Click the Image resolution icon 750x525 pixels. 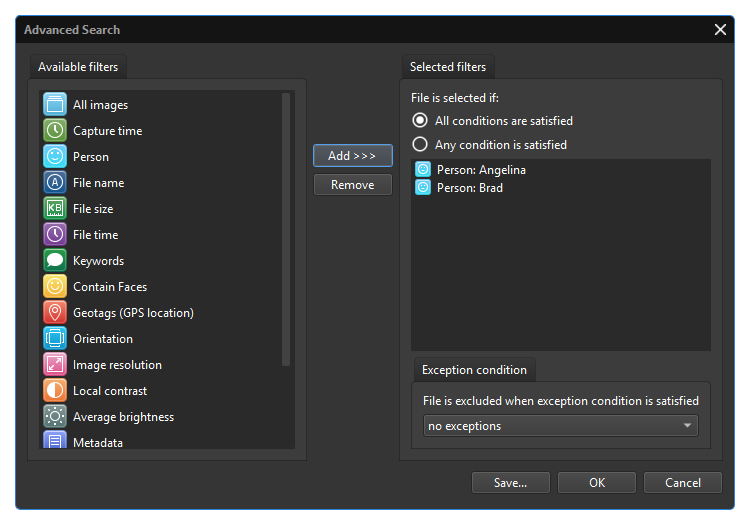pyautogui.click(x=55, y=365)
